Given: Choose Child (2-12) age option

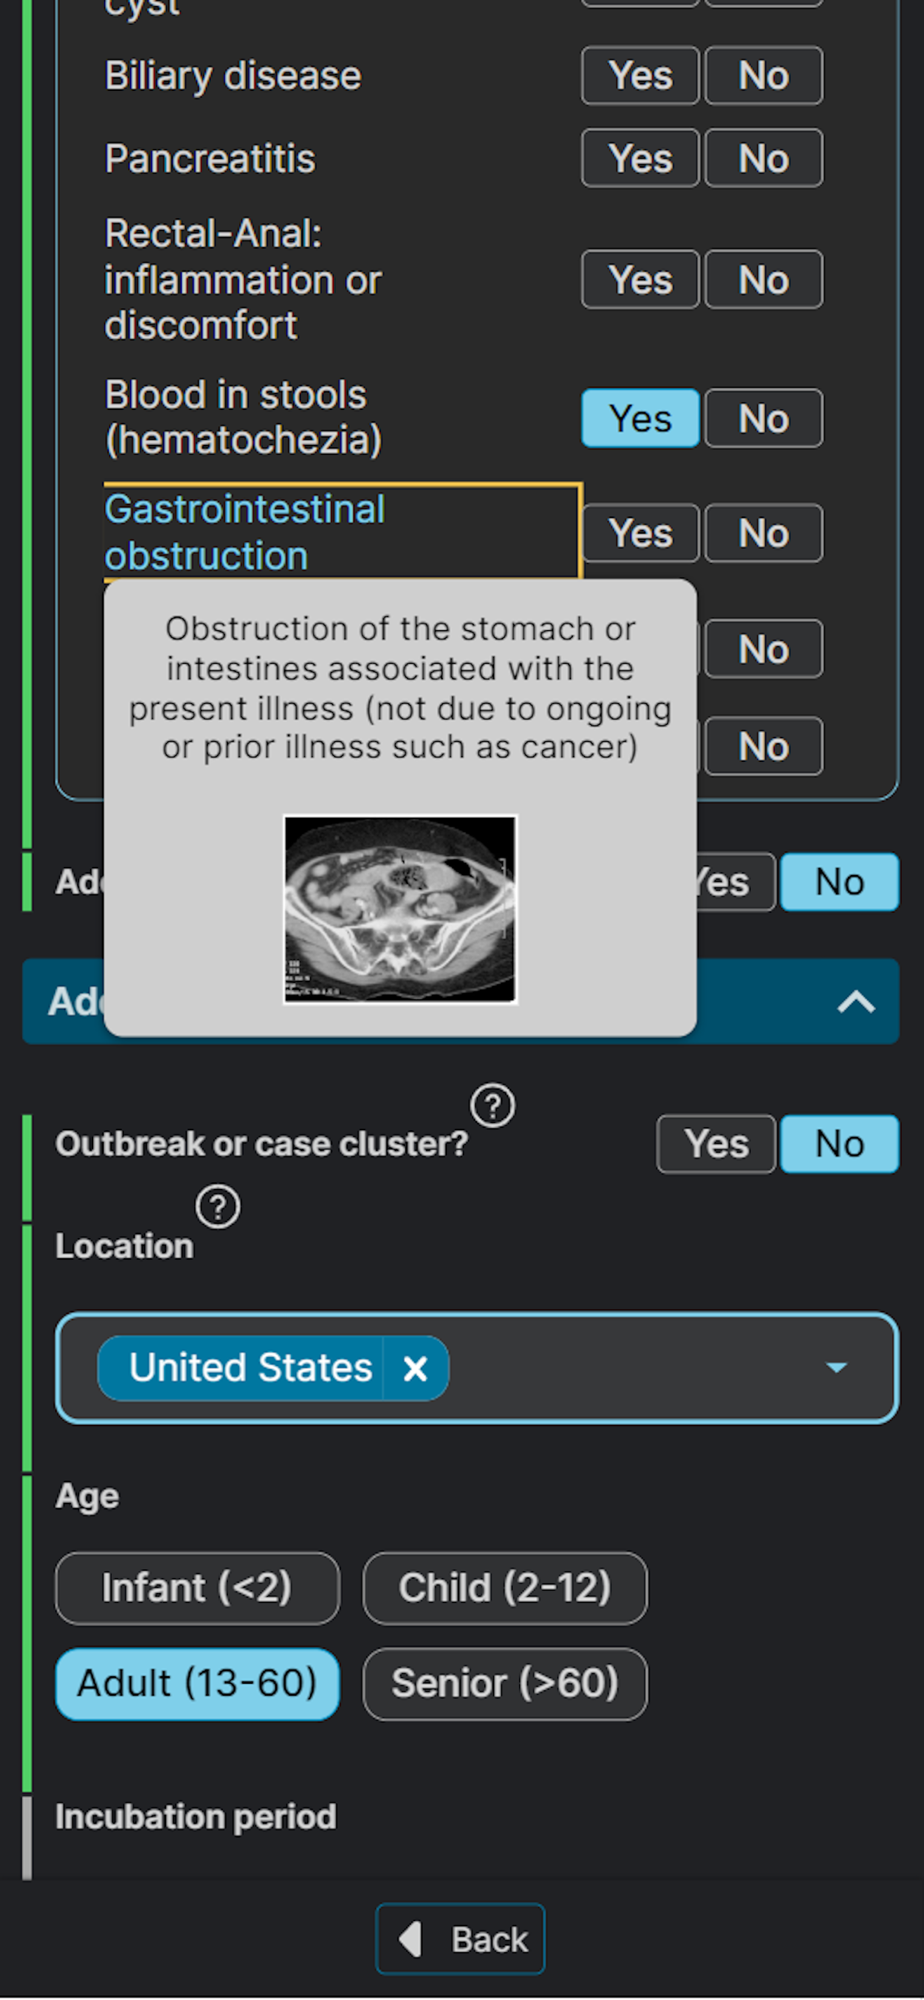Looking at the screenshot, I should [x=505, y=1588].
